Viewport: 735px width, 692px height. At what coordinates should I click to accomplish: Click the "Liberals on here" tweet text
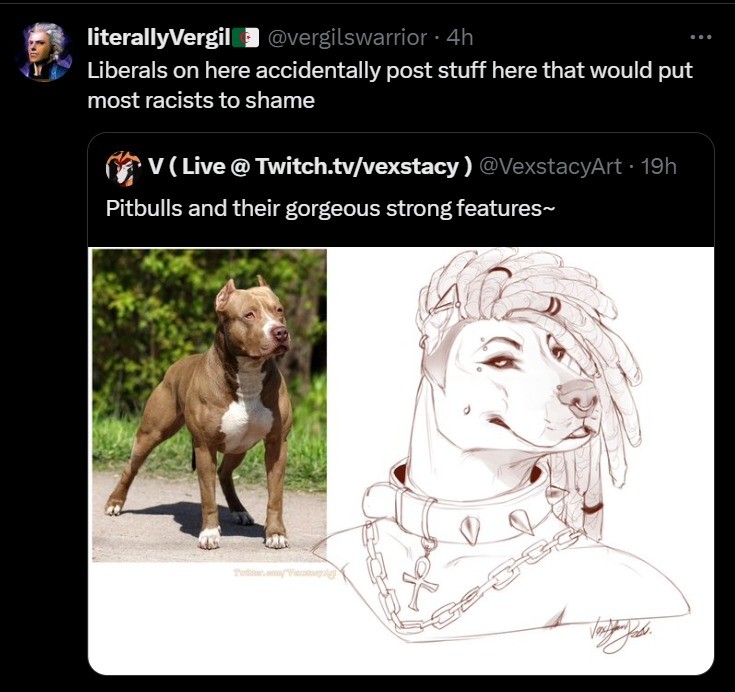click(390, 86)
